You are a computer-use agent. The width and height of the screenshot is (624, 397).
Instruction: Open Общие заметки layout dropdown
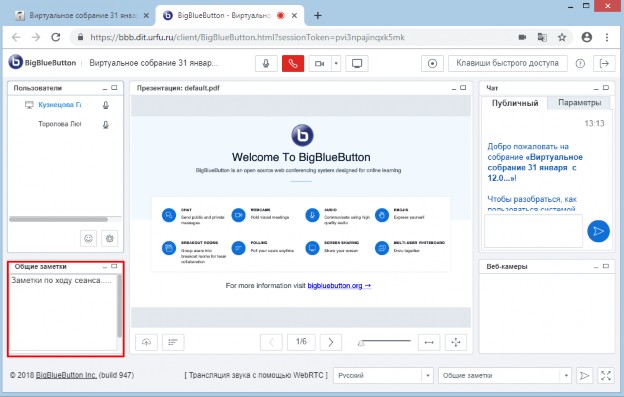(505, 376)
